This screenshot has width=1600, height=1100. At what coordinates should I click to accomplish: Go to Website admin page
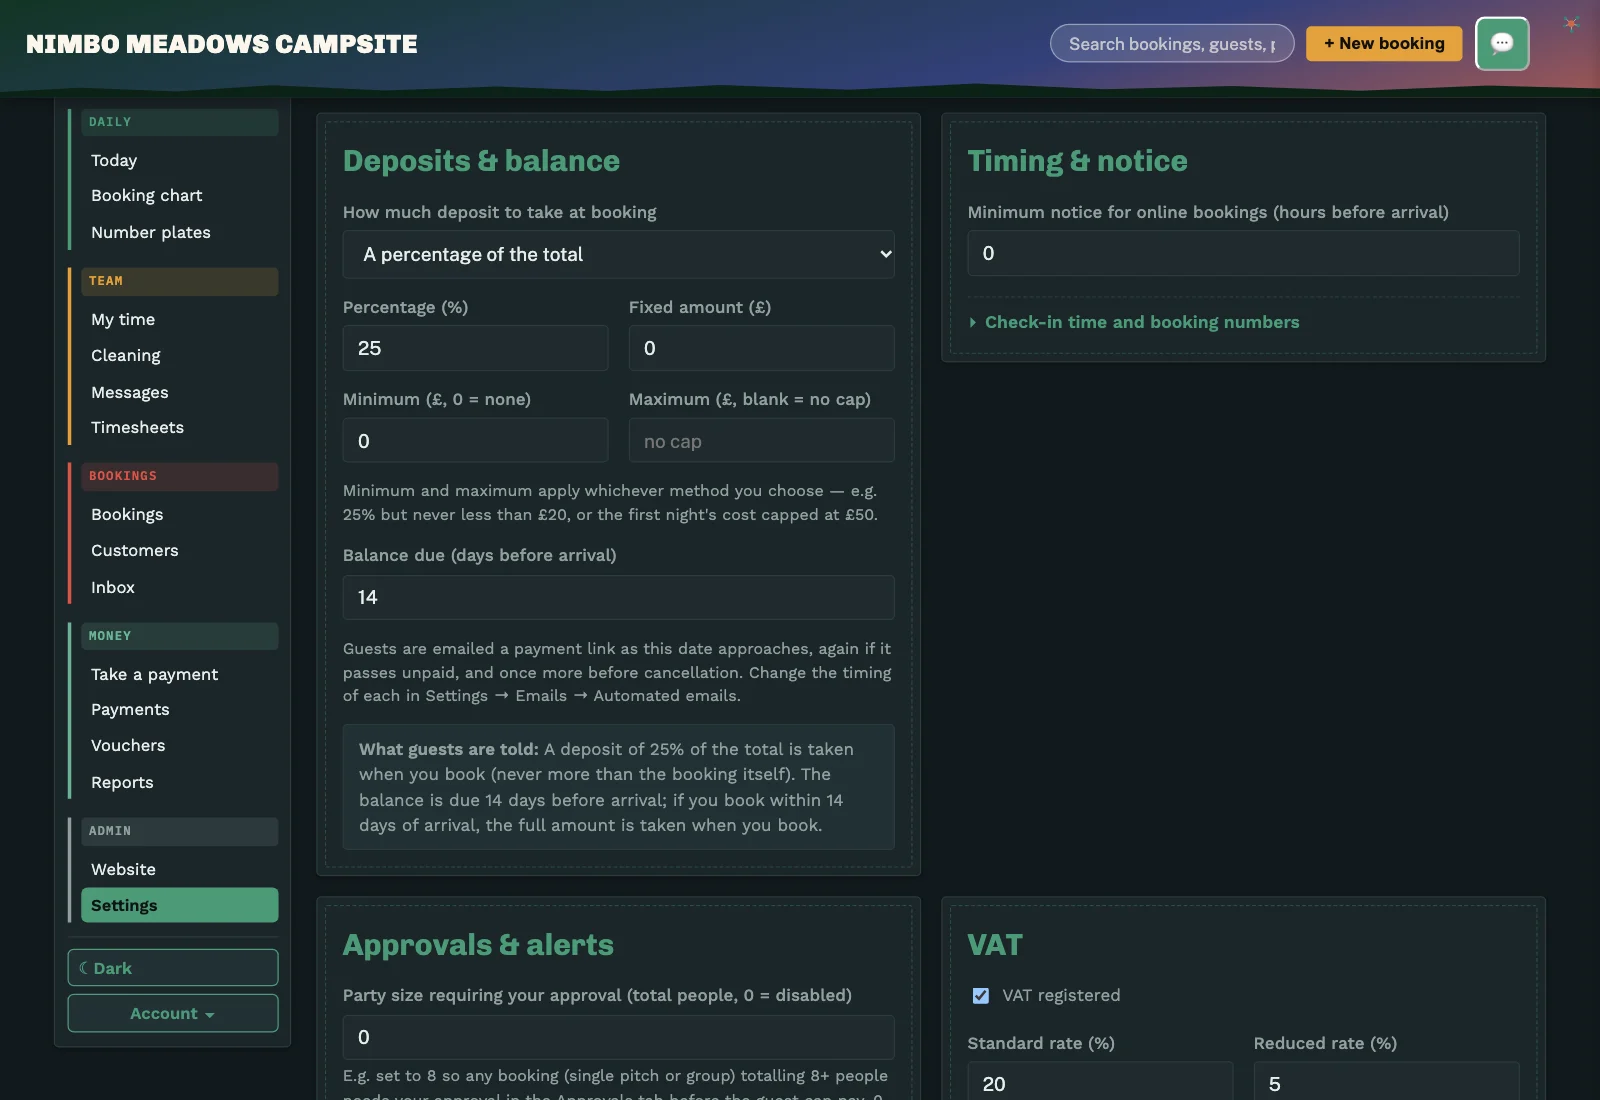pos(179,869)
